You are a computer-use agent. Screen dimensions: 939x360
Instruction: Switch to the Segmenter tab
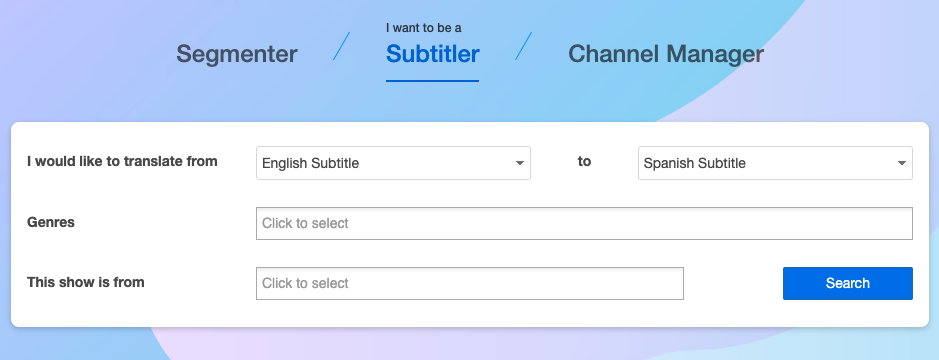tap(237, 54)
